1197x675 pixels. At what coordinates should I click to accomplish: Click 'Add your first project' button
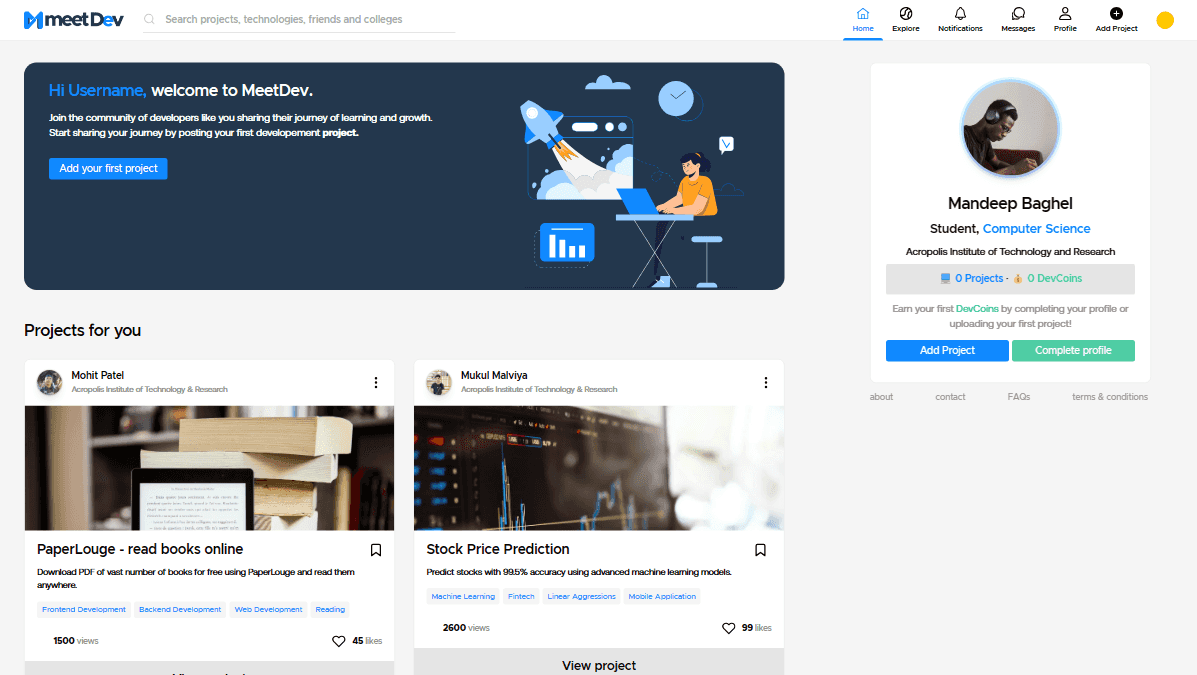pyautogui.click(x=108, y=169)
